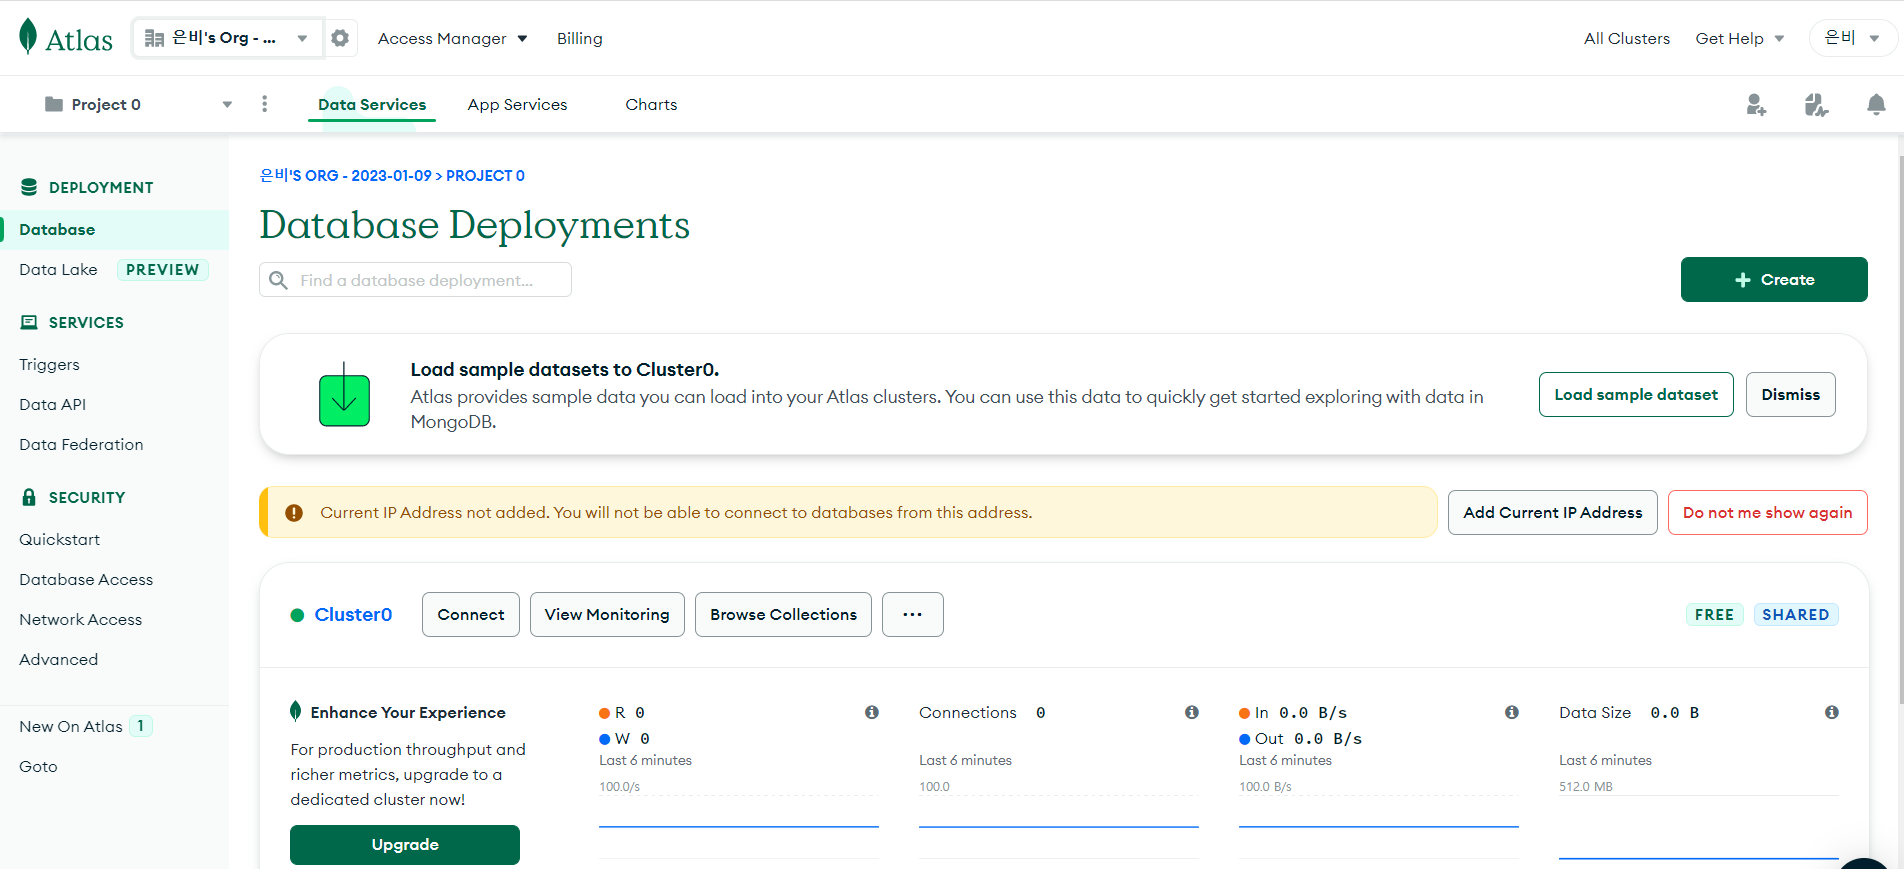
Task: Click the Atlas leaf logo
Action: pyautogui.click(x=28, y=37)
